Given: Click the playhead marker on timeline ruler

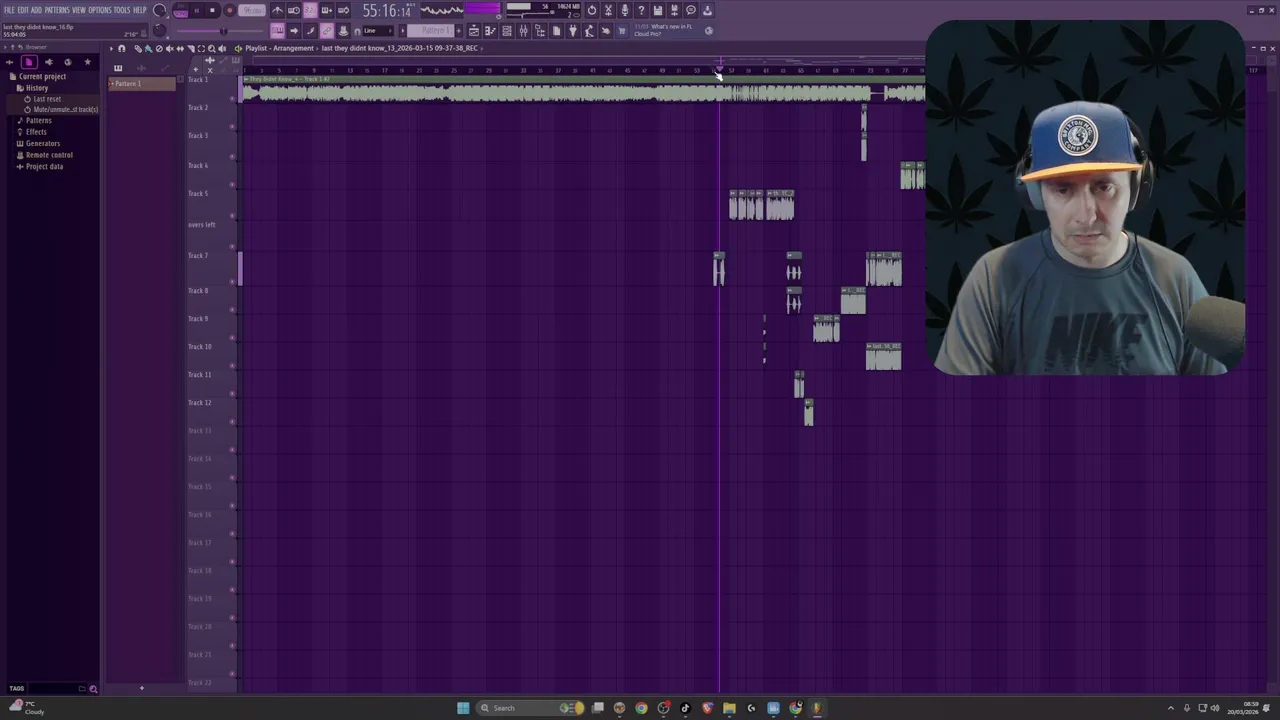Looking at the screenshot, I should [x=719, y=70].
